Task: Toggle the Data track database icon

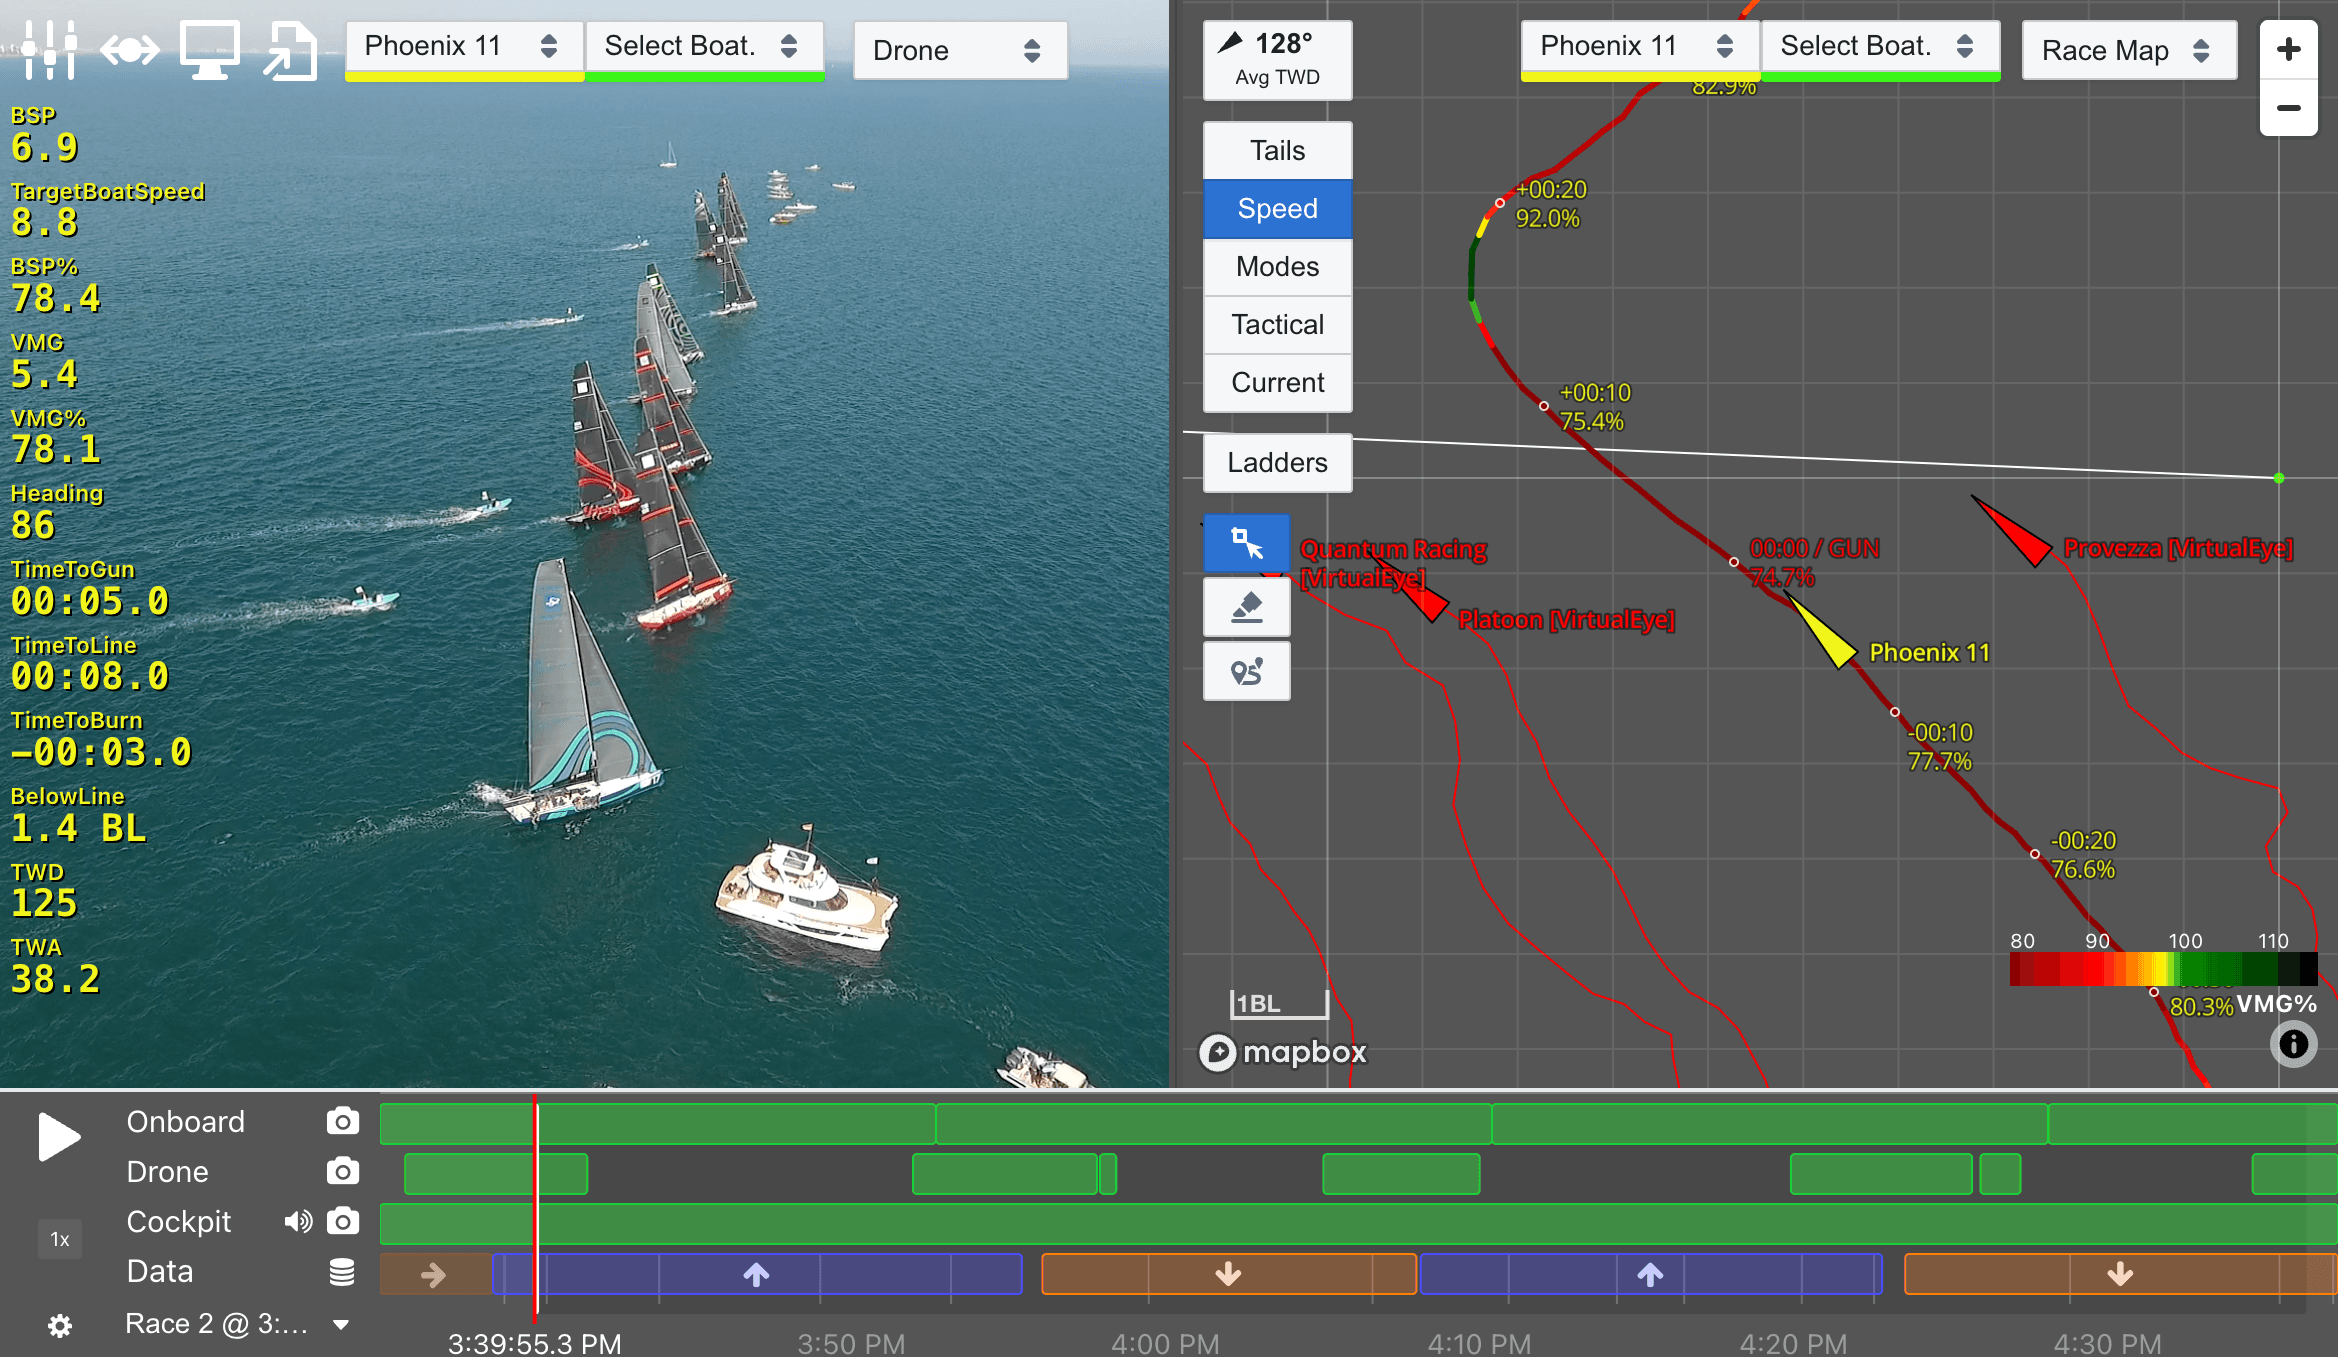Action: click(x=342, y=1271)
